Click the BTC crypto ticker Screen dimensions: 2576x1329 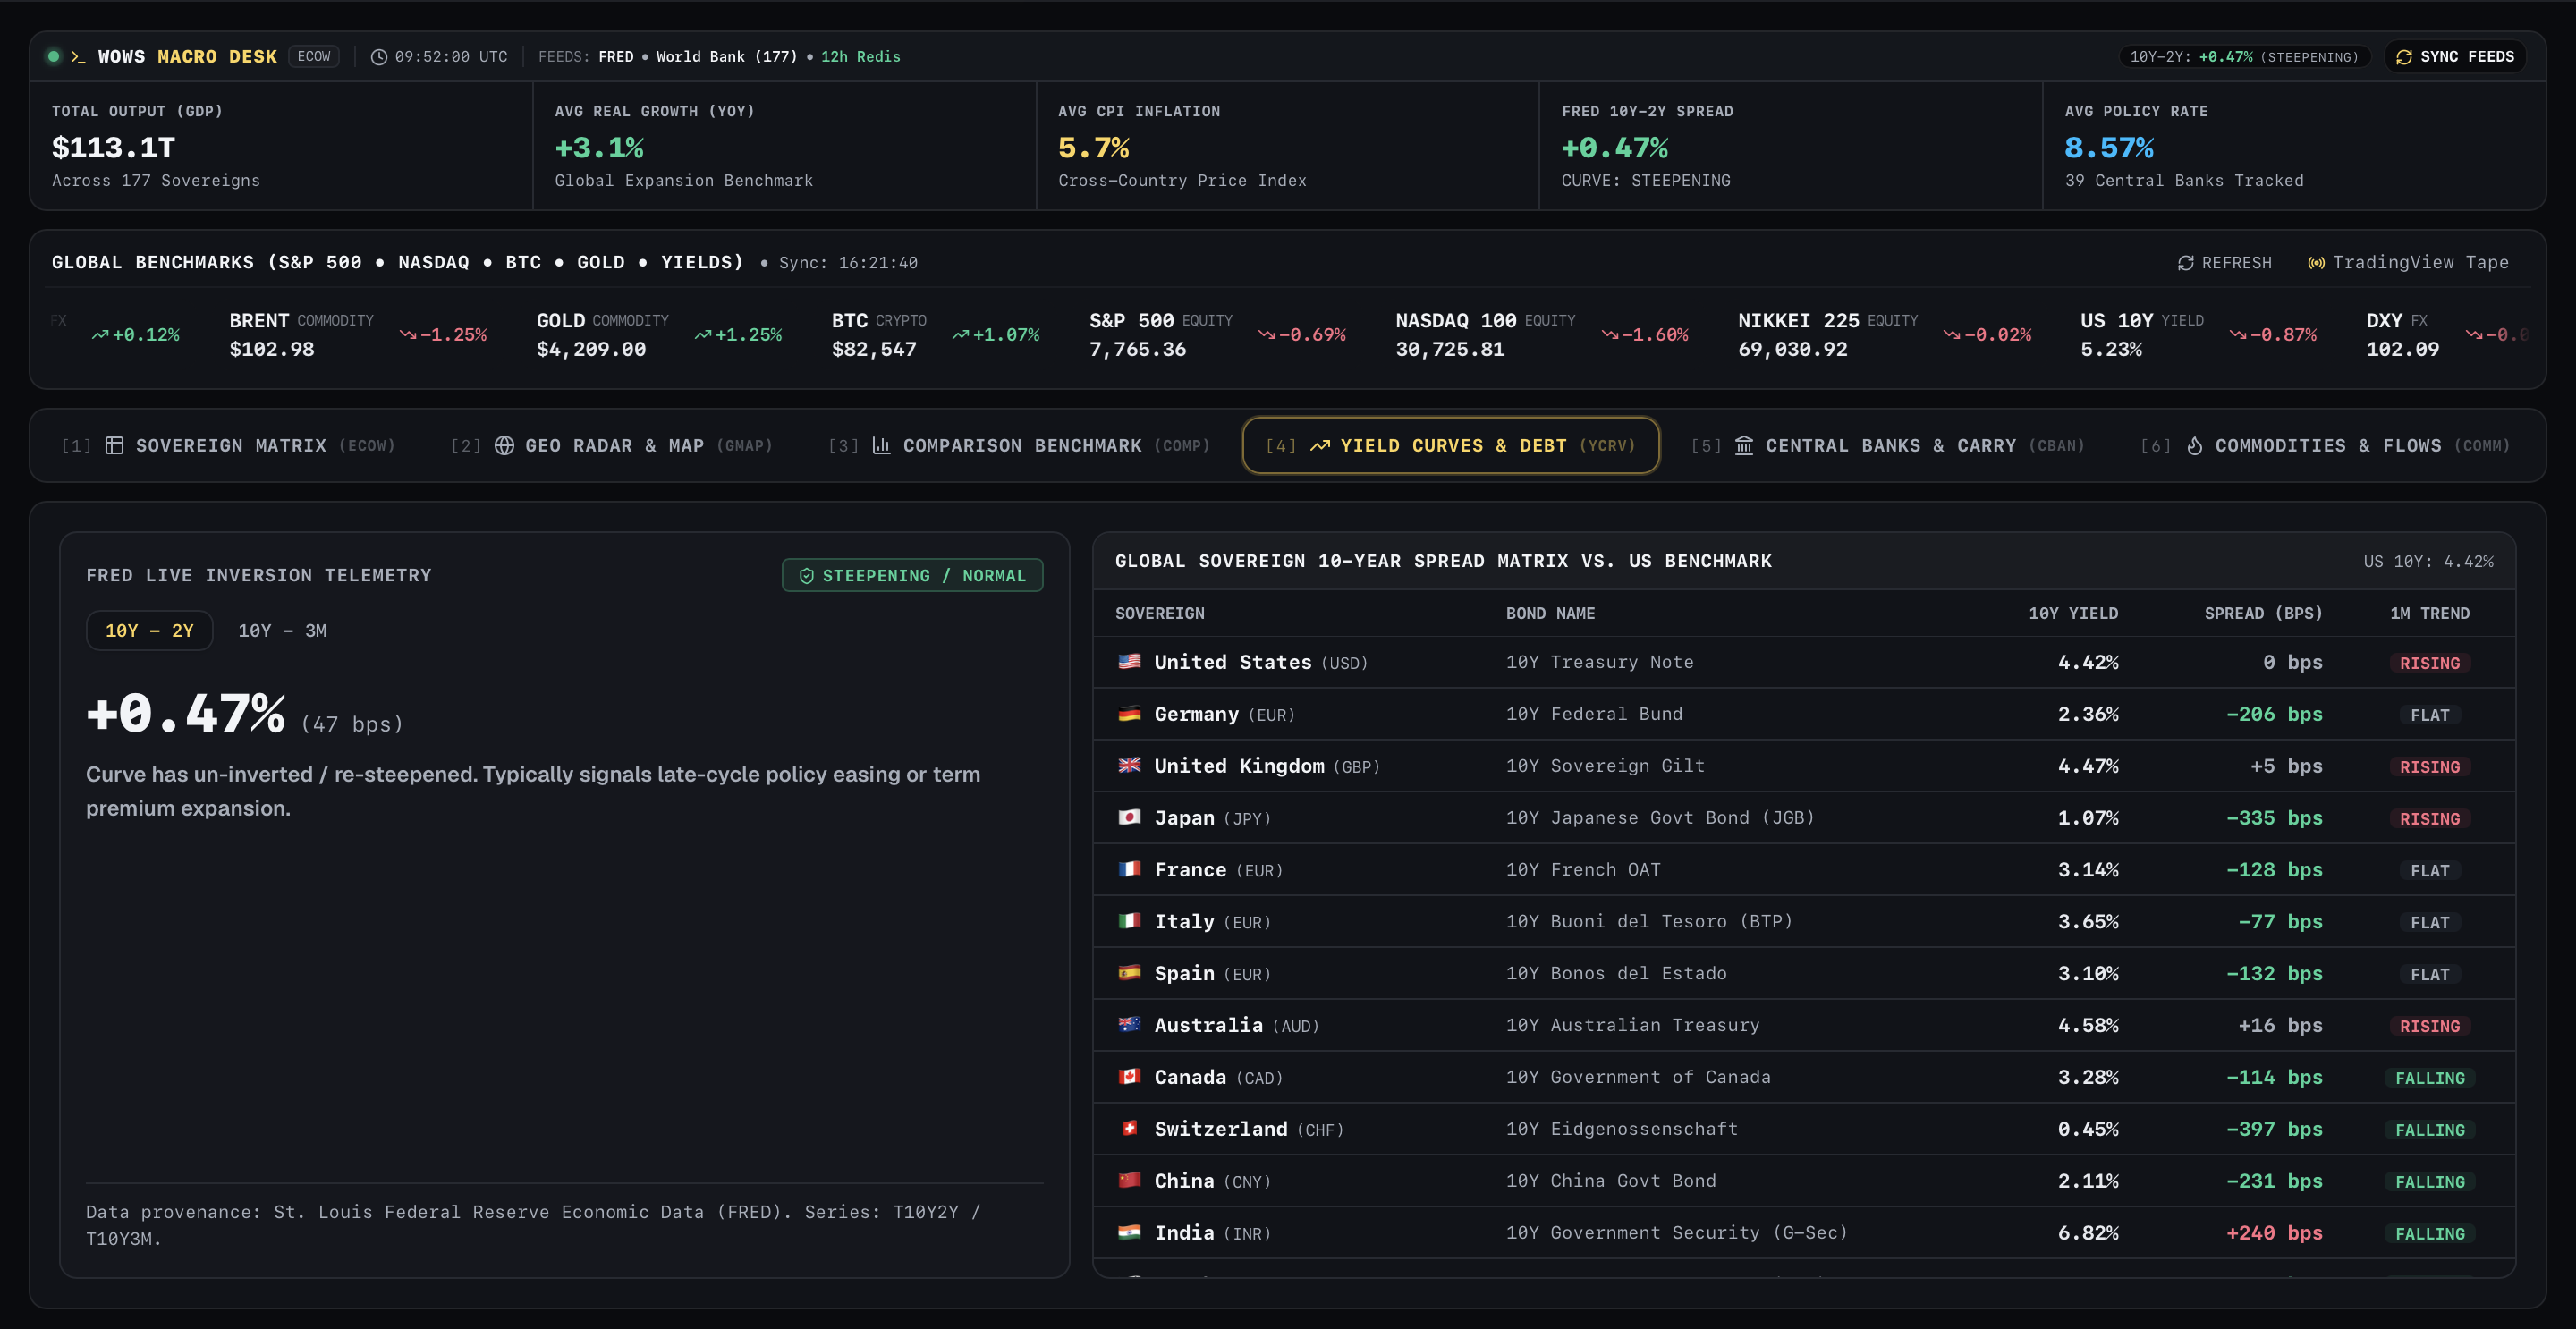pyautogui.click(x=935, y=335)
